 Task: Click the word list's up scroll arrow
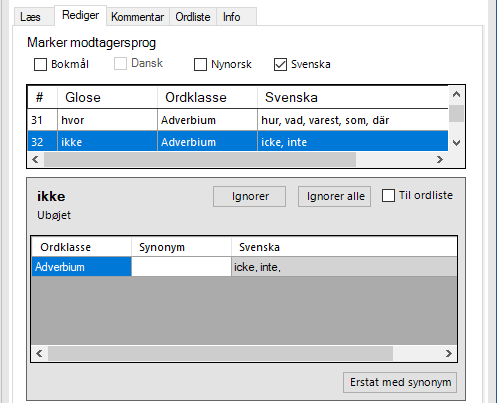[x=456, y=94]
